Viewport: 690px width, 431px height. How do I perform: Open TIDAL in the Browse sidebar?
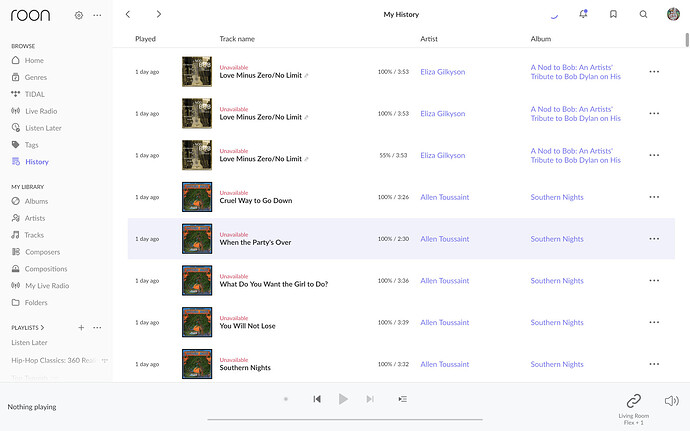click(34, 93)
